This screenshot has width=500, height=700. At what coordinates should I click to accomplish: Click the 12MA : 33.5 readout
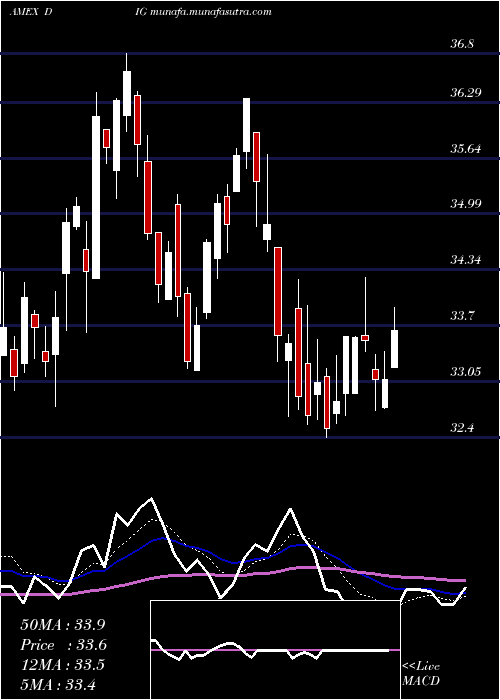coord(62,664)
